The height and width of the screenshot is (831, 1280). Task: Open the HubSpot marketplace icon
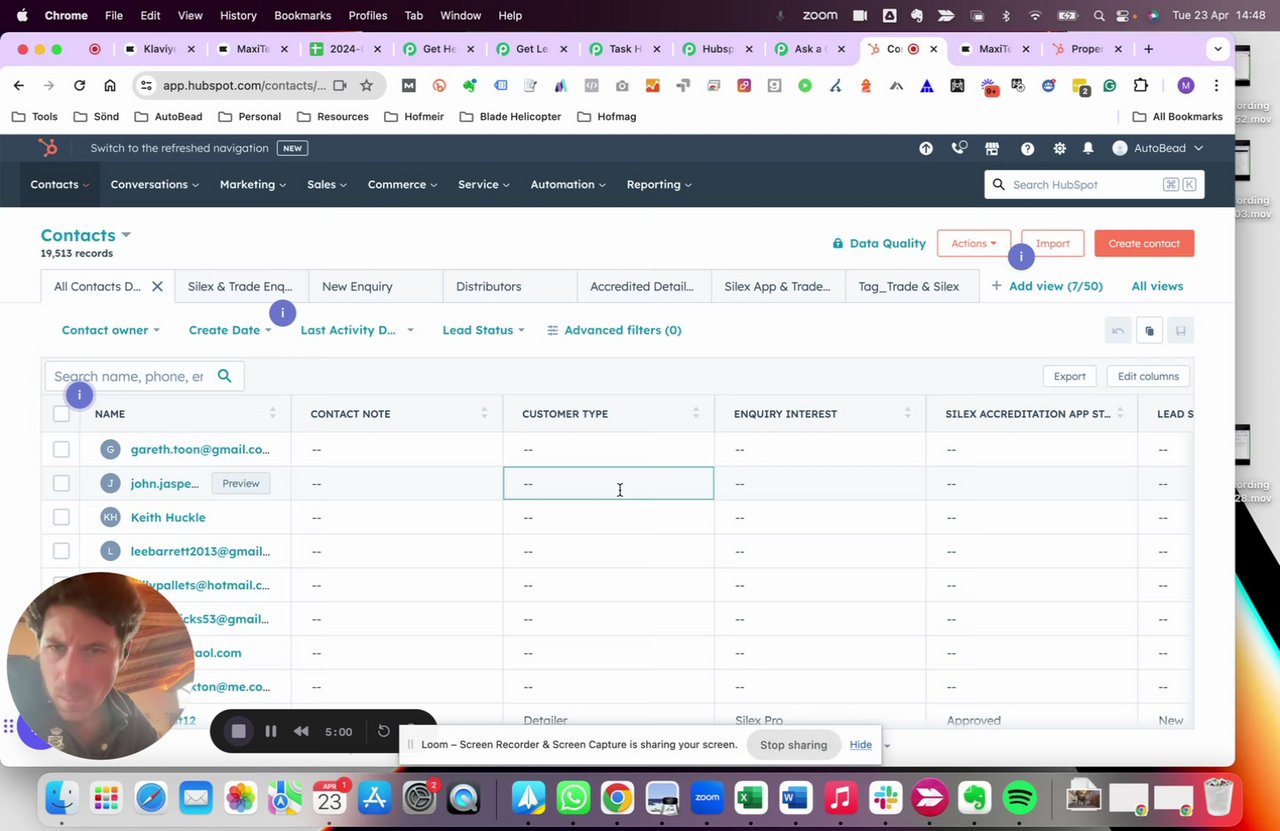pos(992,148)
